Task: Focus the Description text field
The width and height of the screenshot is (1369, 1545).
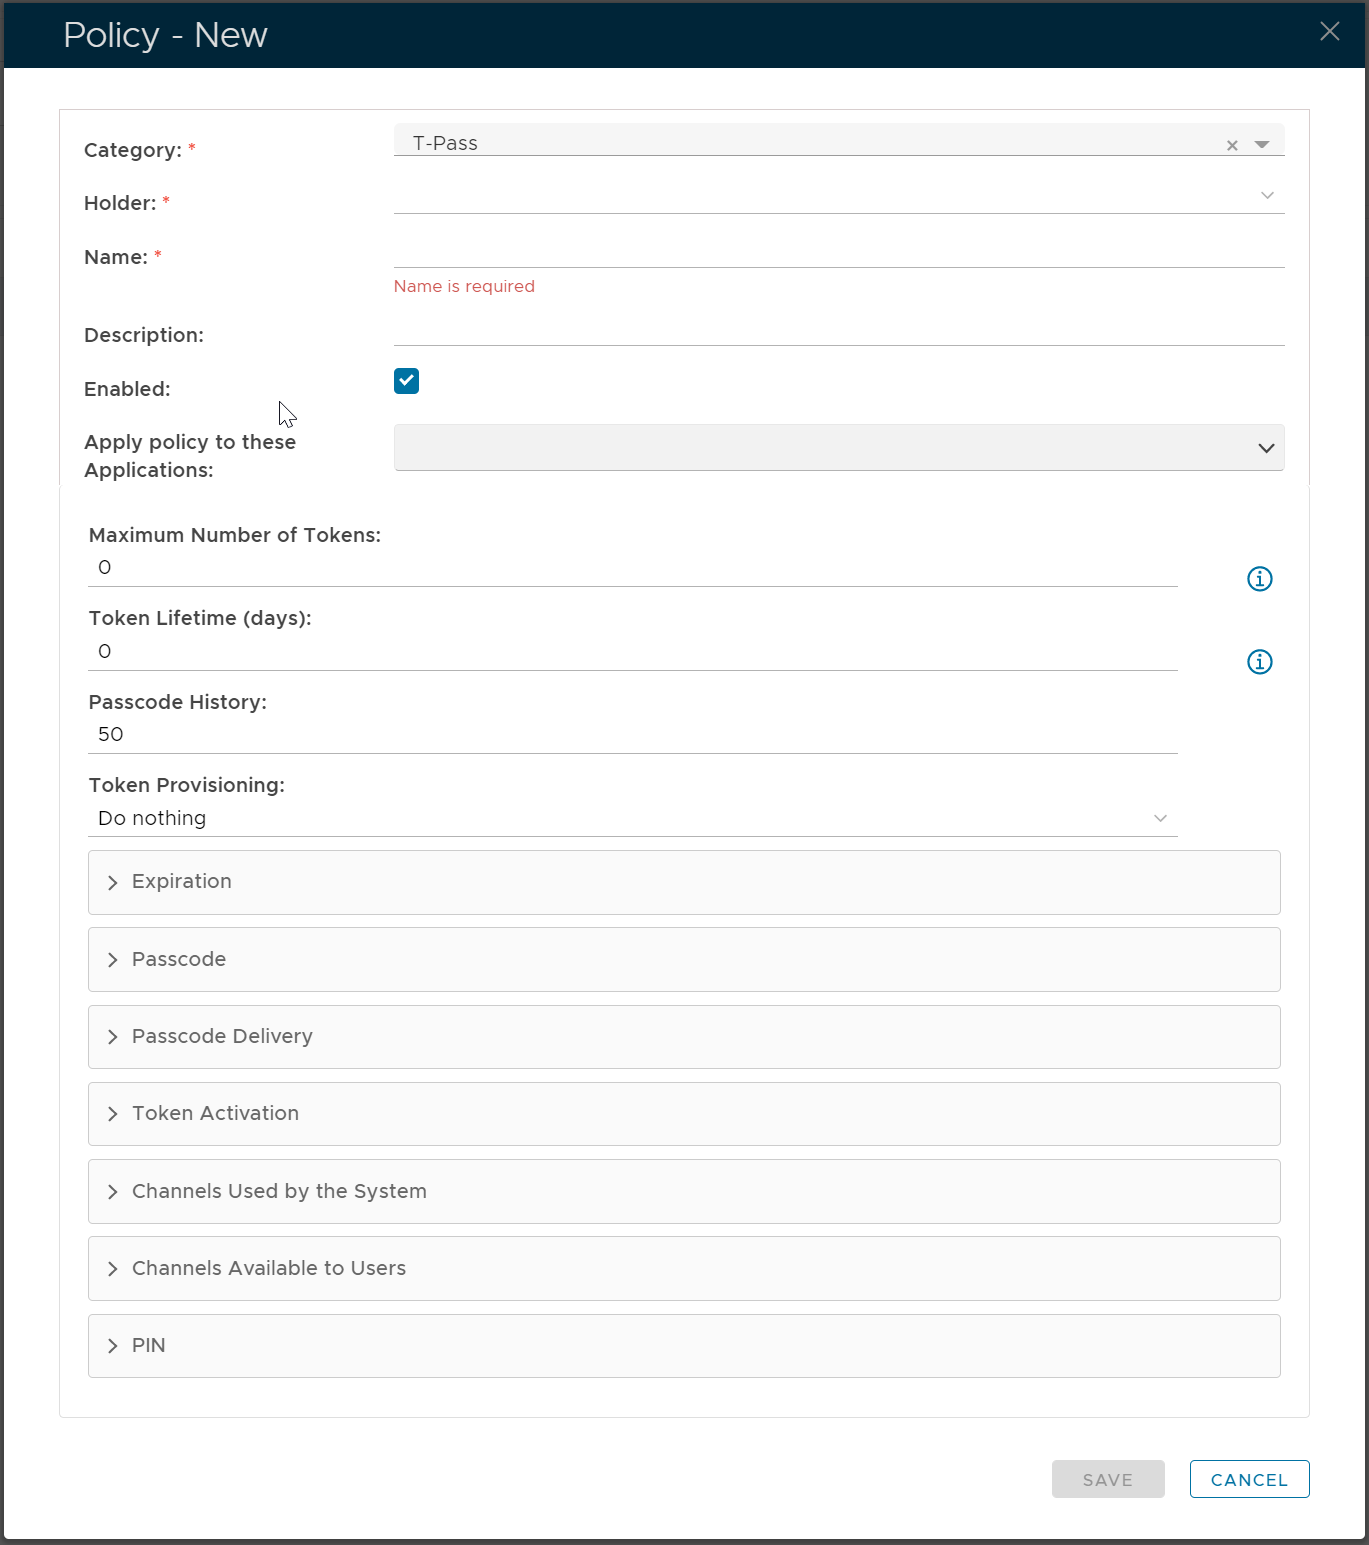Action: (x=838, y=329)
